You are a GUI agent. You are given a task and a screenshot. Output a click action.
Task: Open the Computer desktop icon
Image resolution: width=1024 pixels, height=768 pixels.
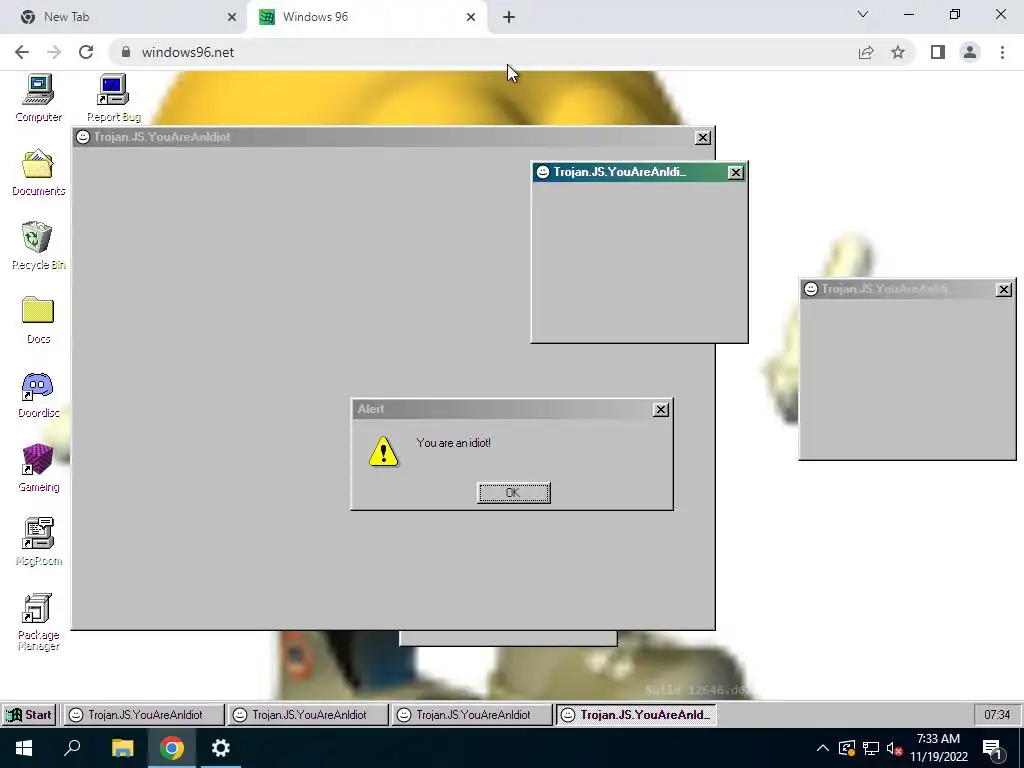[38, 98]
